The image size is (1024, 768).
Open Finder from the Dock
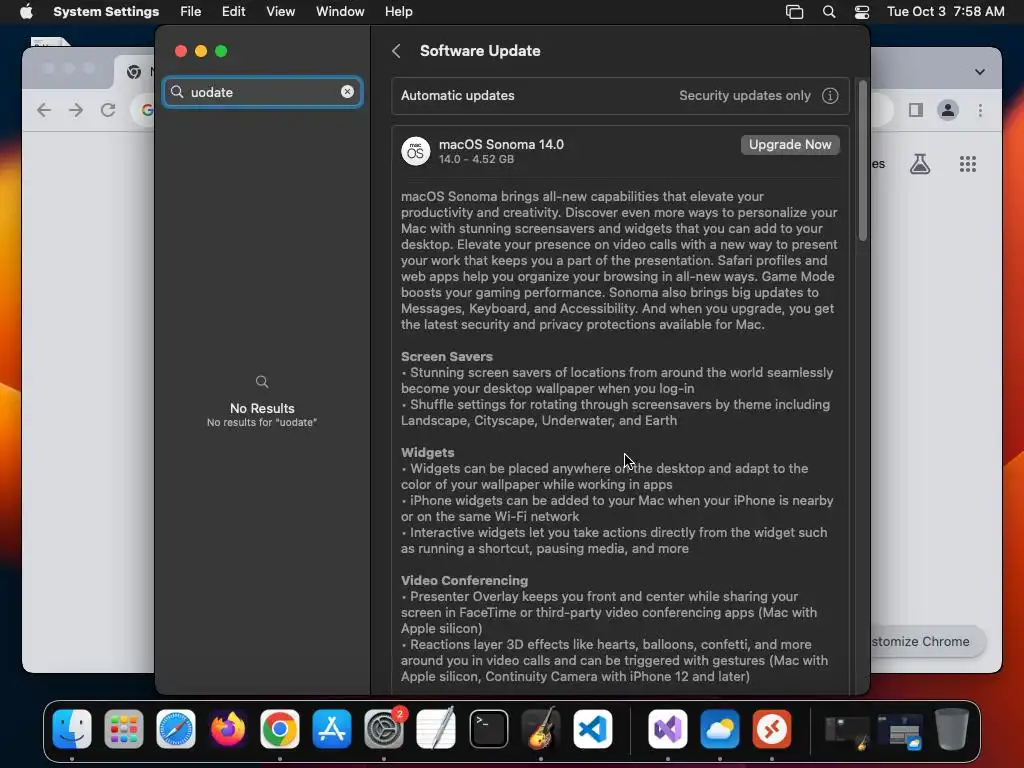click(72, 729)
